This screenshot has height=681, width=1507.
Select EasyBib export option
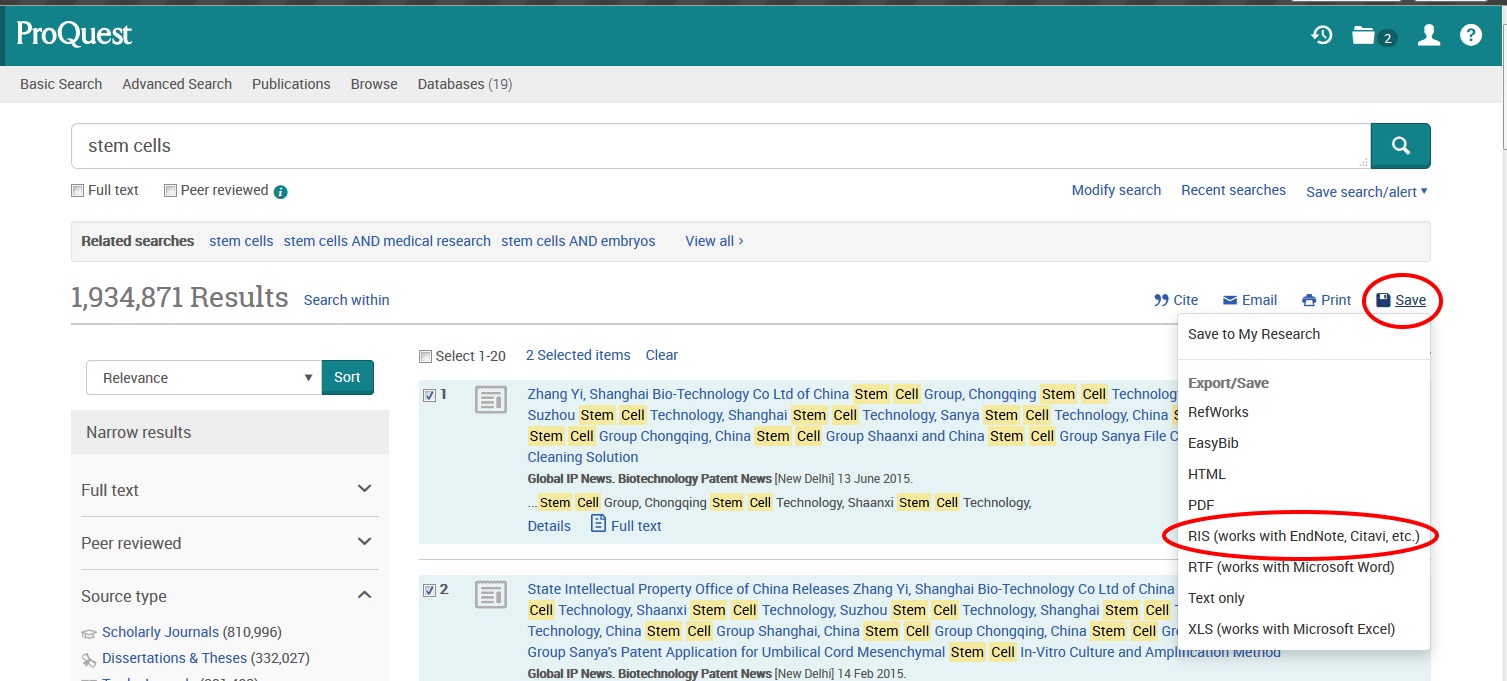[1213, 443]
